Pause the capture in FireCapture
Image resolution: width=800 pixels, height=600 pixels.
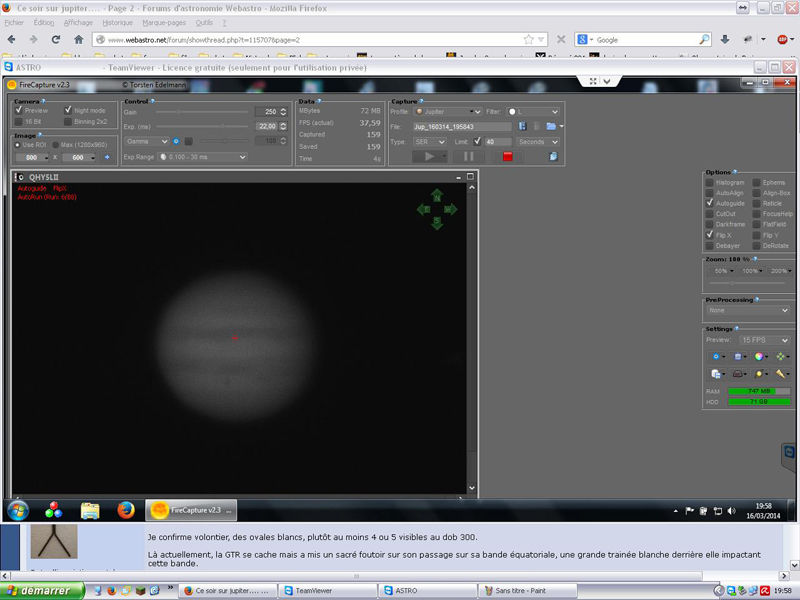pyautogui.click(x=468, y=157)
